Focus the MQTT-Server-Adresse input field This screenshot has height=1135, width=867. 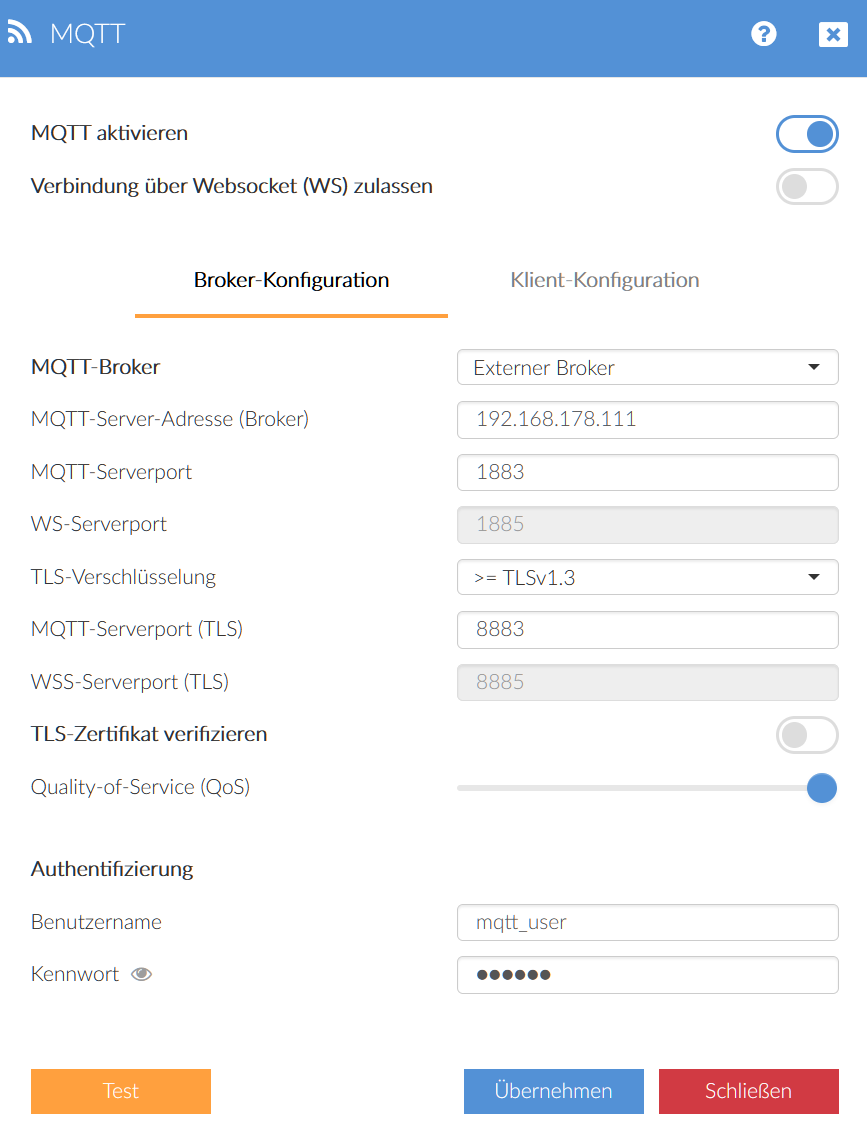coord(647,420)
